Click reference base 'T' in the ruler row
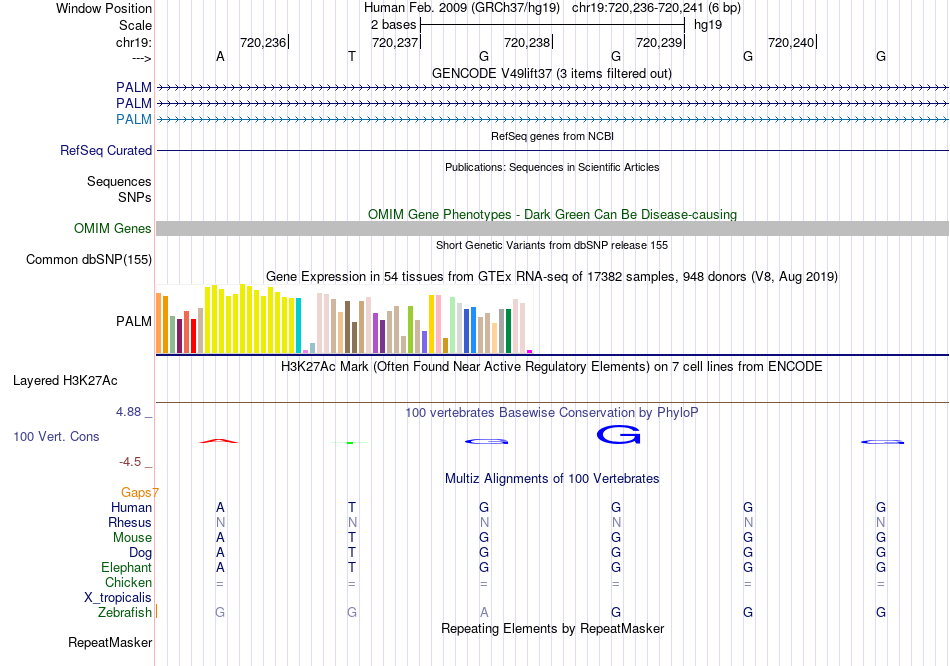This screenshot has height=666, width=950. point(352,56)
